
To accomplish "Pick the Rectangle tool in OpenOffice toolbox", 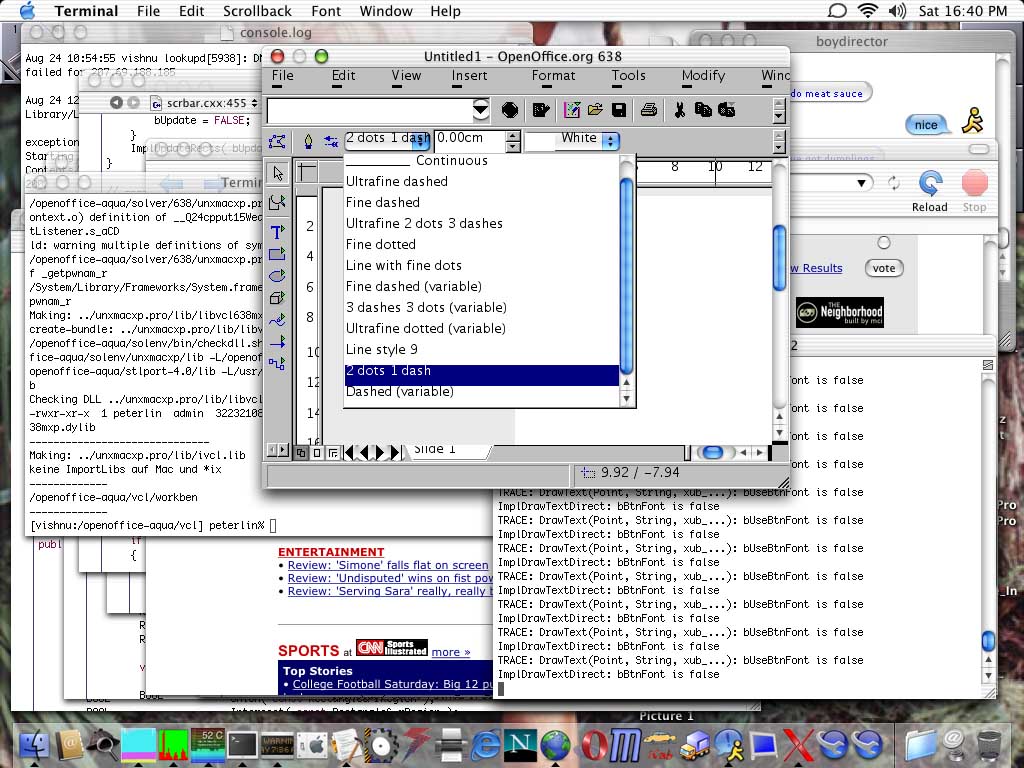I will [x=277, y=253].
